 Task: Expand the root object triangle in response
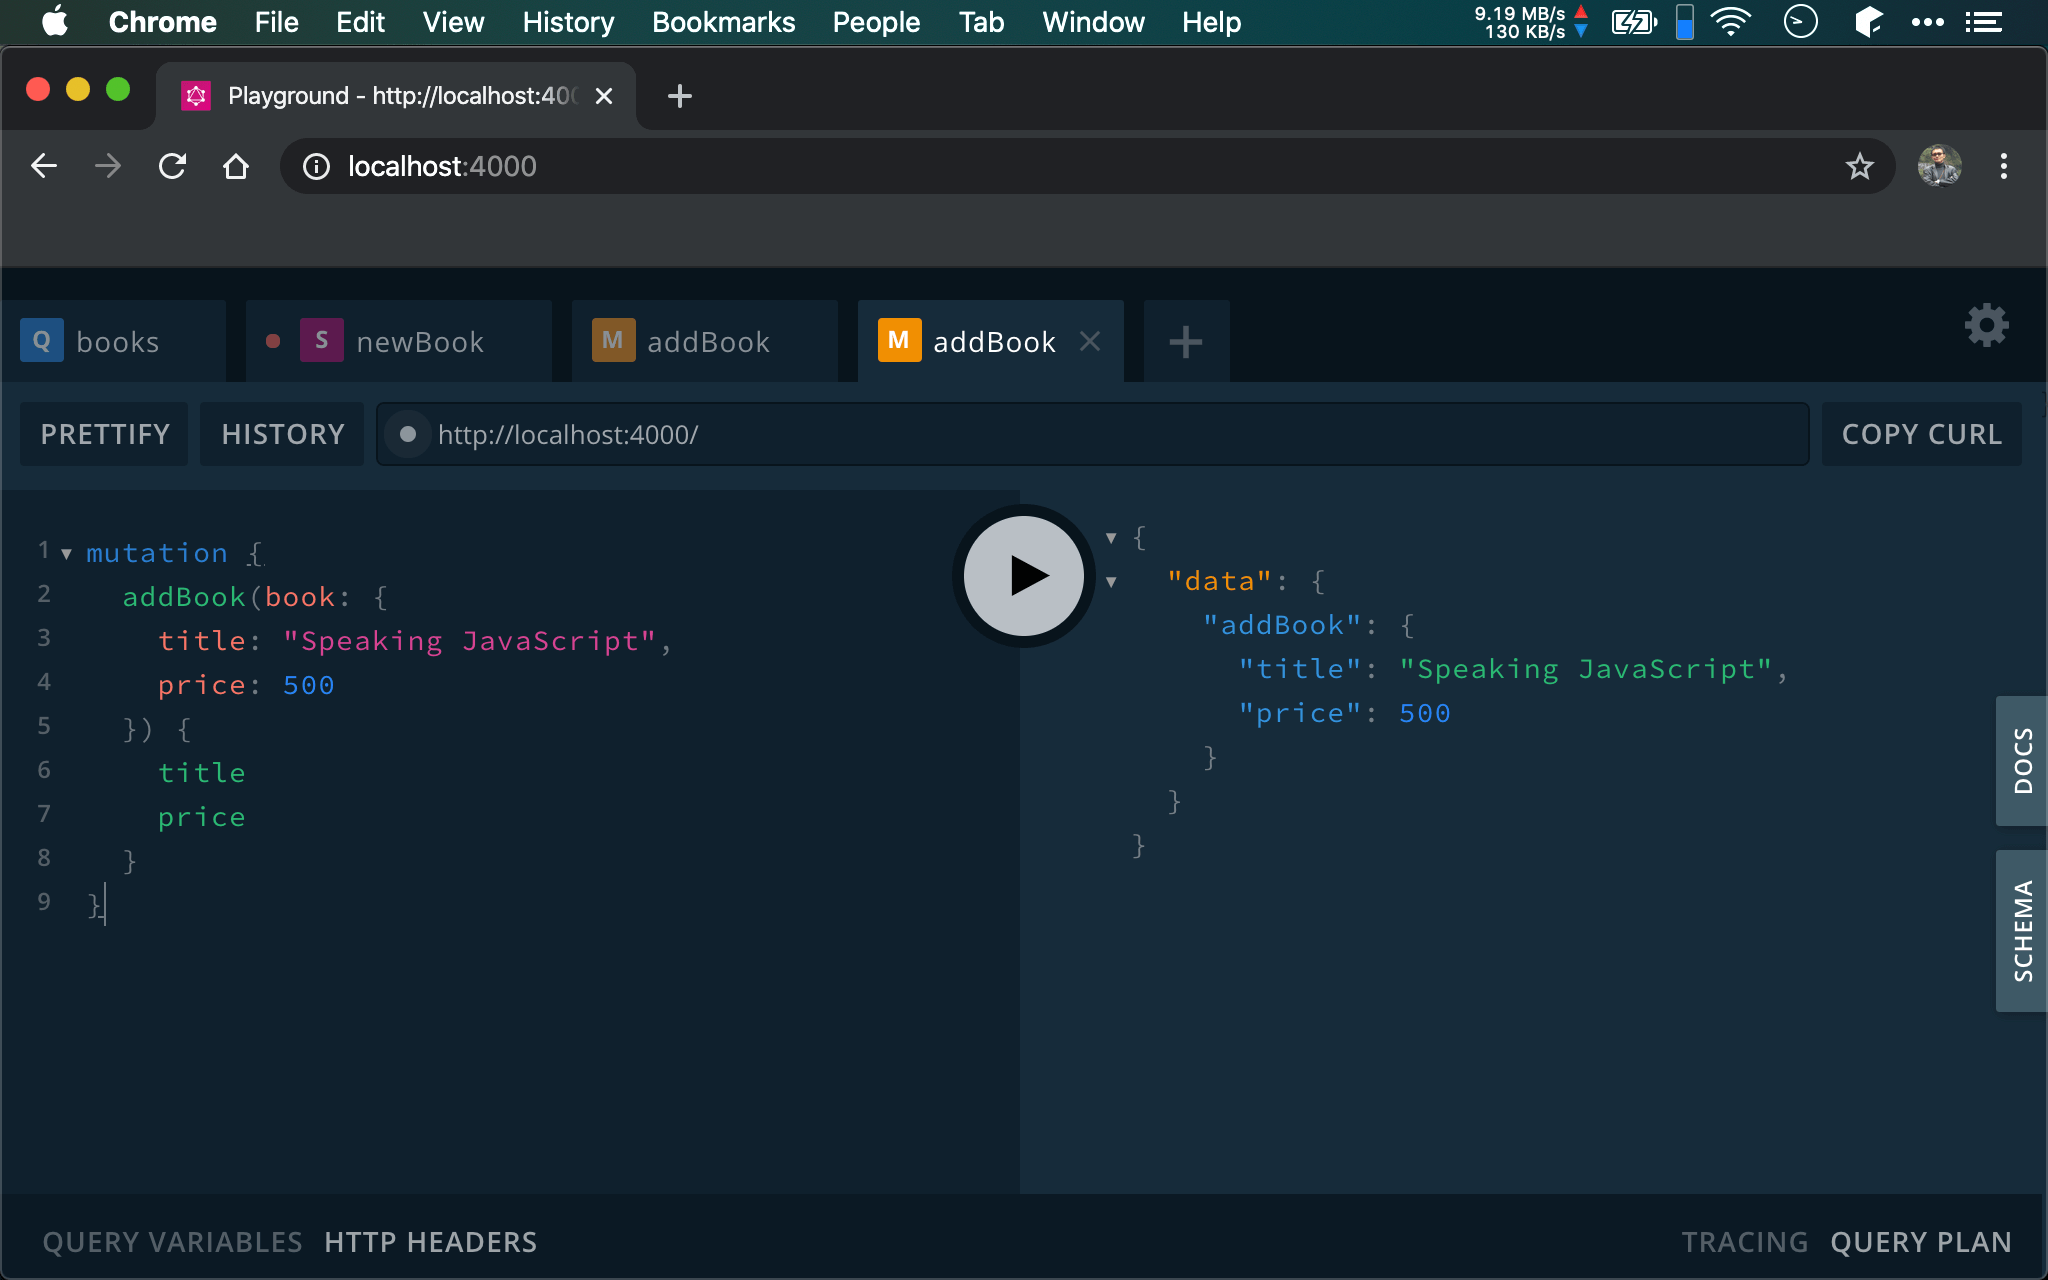[1112, 537]
